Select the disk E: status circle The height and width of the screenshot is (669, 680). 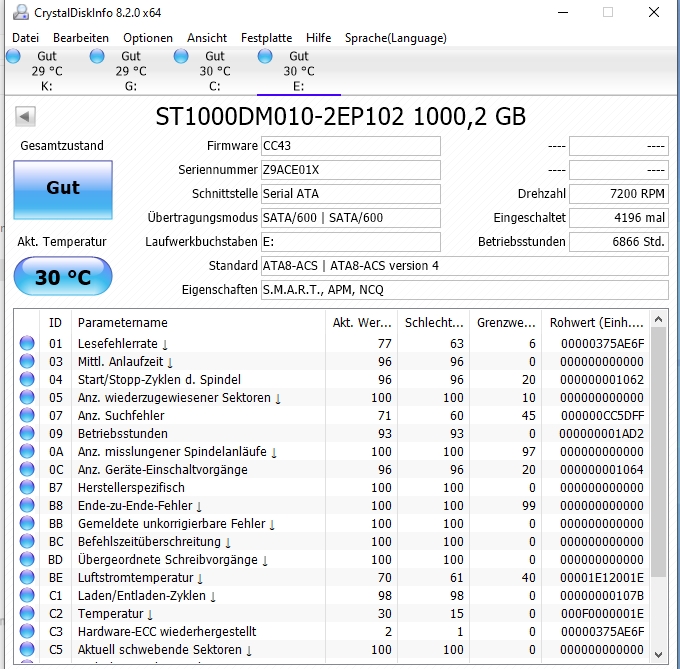click(265, 56)
